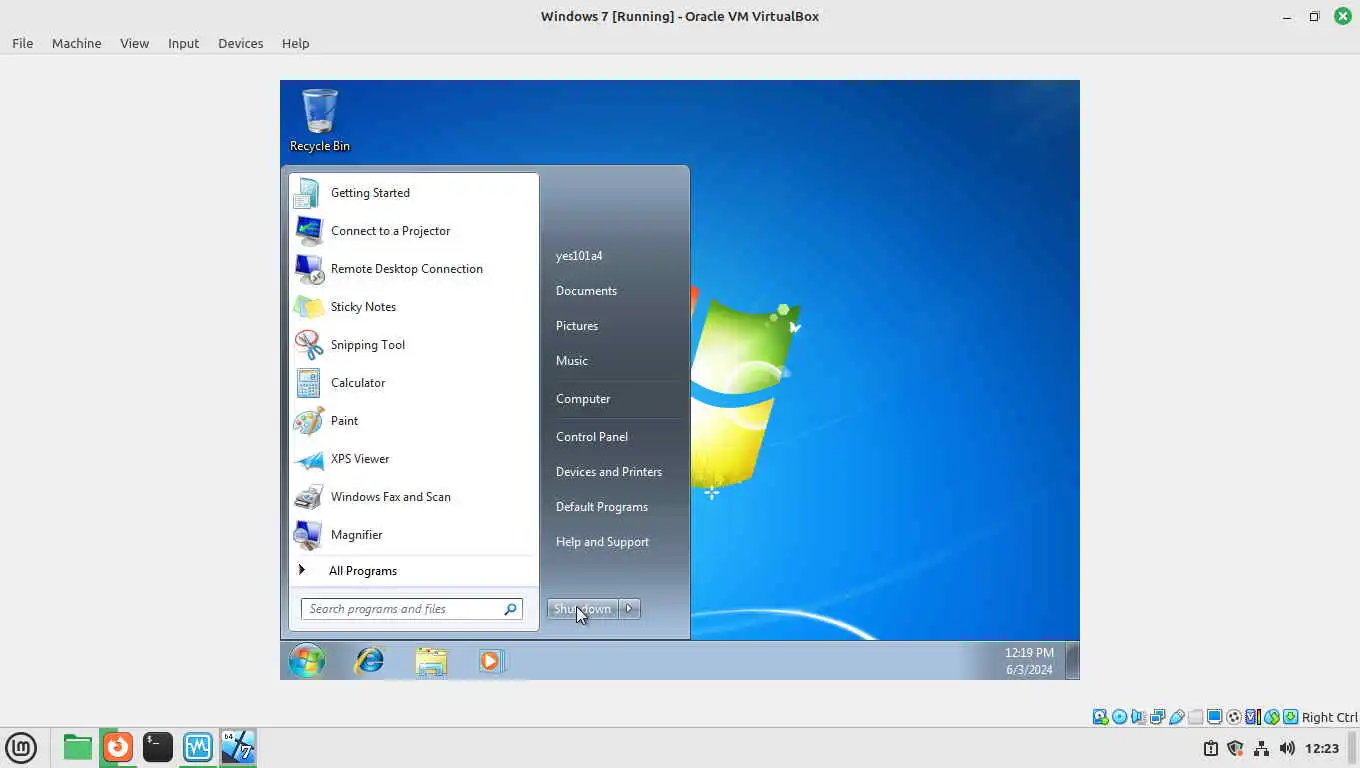Open the Linux Mint menu button
Viewport: 1360px width, 768px height.
pos(21,747)
